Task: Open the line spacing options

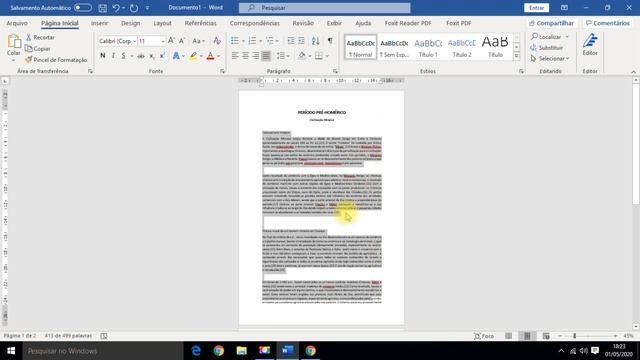Action: [283, 56]
